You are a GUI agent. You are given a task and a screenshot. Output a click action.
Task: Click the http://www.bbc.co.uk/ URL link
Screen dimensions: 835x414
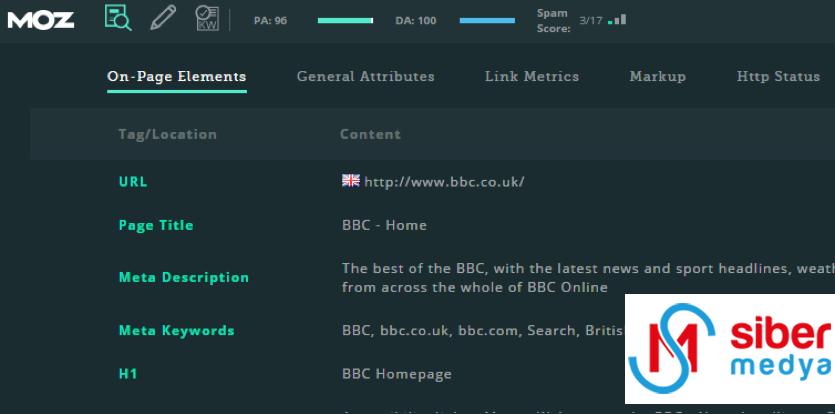444,182
